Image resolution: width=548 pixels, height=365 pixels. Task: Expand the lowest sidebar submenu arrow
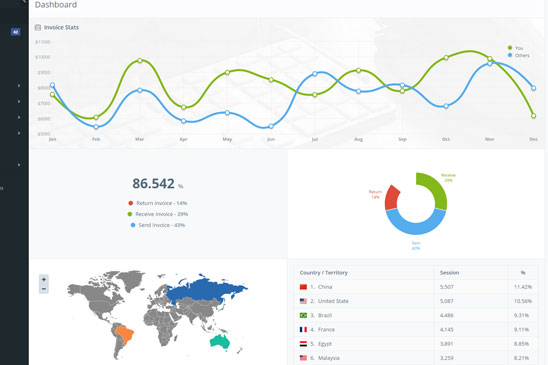[x=19, y=165]
